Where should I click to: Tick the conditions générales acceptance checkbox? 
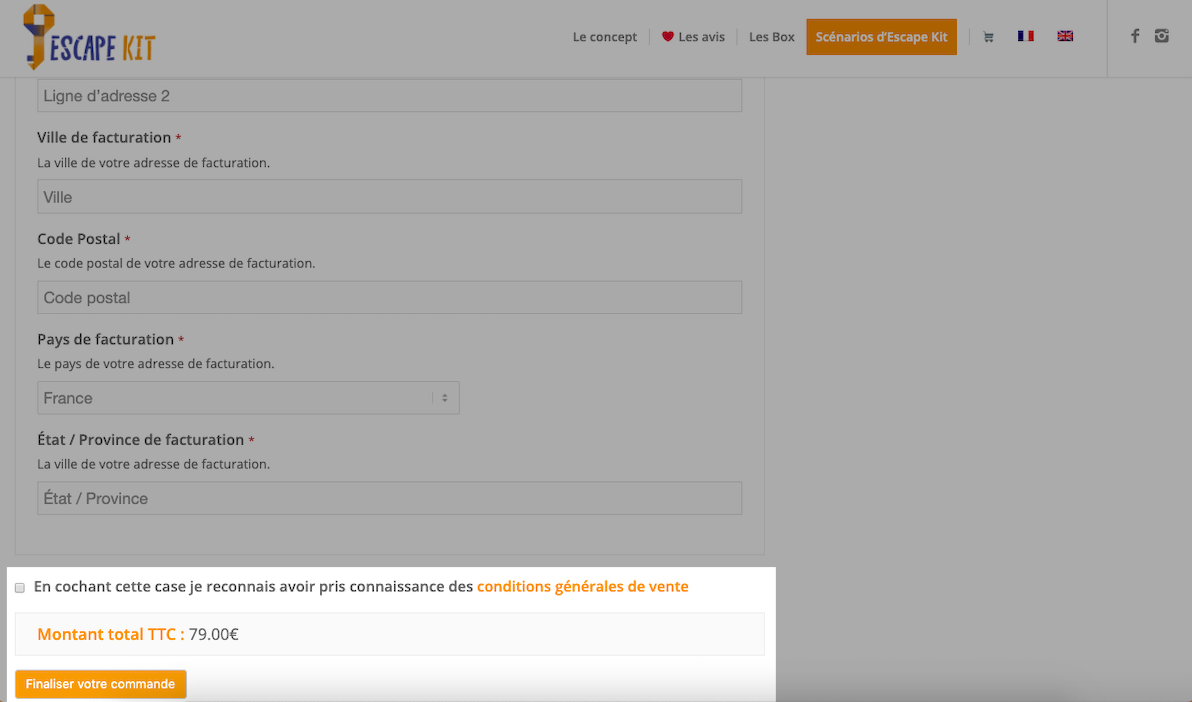click(20, 588)
